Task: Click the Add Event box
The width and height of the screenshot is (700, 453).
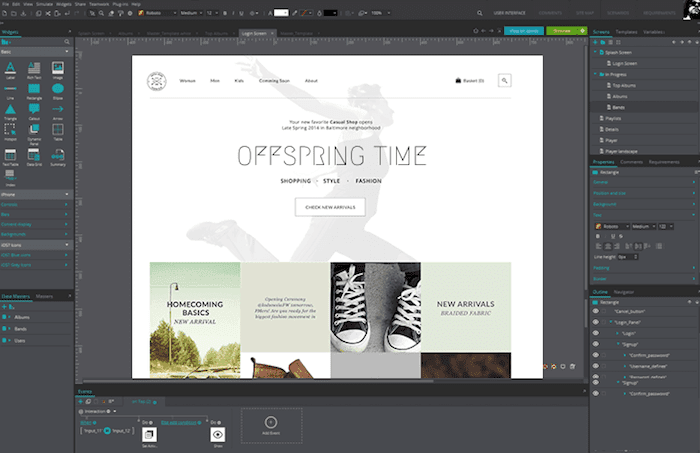Action: (271, 425)
